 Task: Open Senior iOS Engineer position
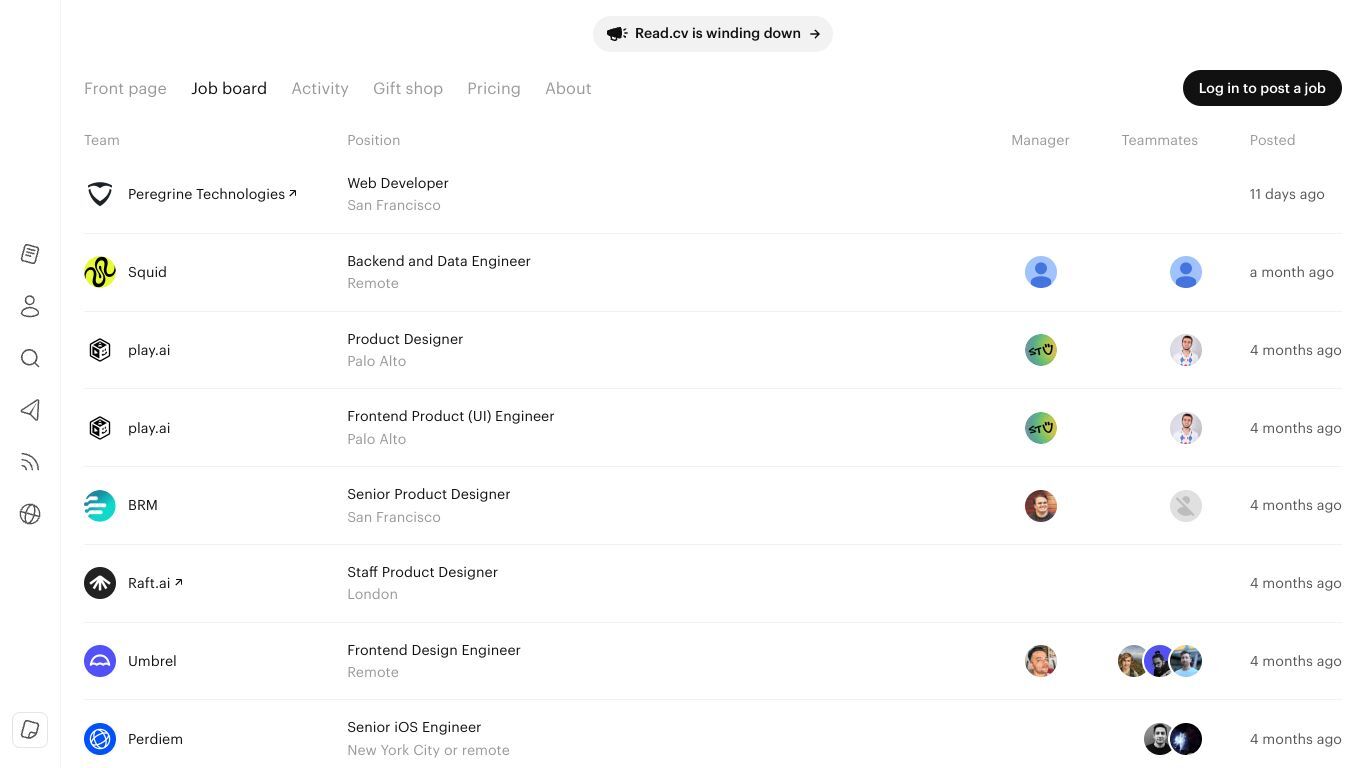pos(414,727)
